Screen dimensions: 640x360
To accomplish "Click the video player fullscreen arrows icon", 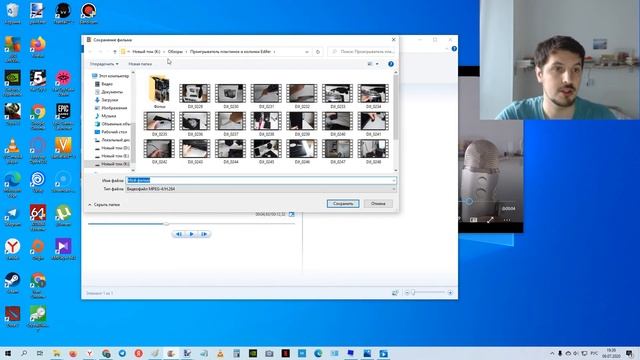I will [x=490, y=220].
